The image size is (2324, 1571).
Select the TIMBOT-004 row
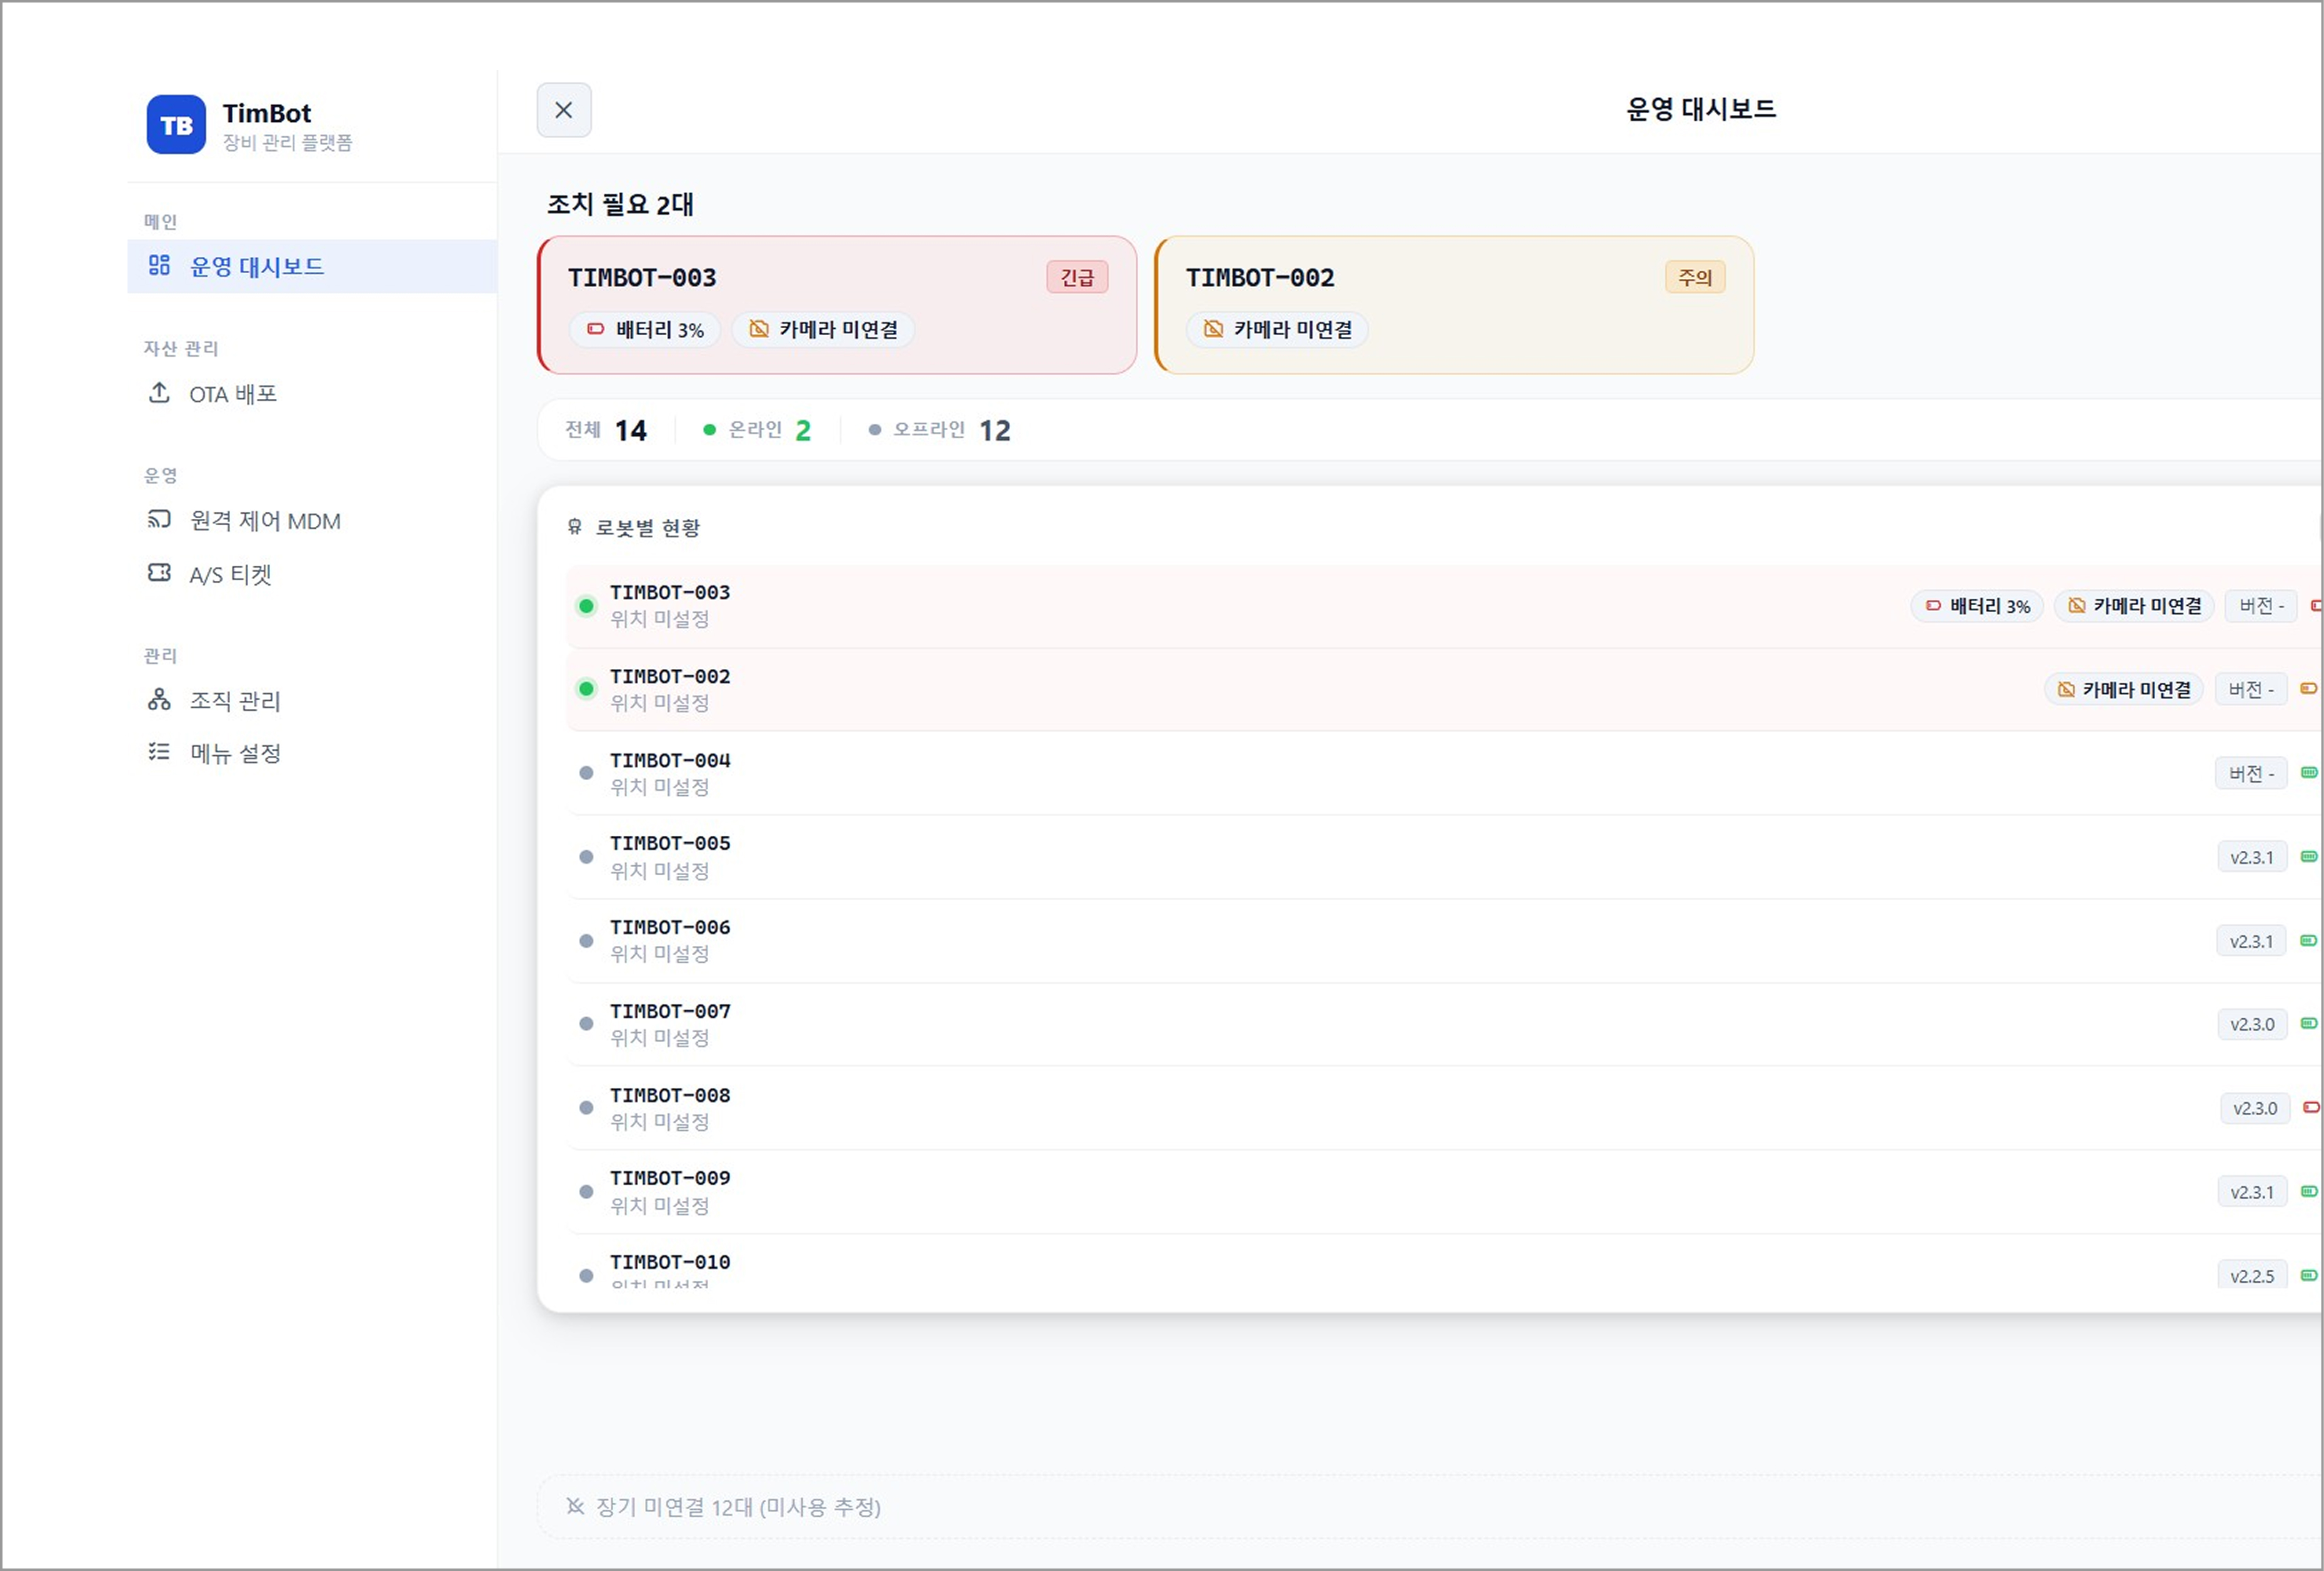click(1443, 773)
